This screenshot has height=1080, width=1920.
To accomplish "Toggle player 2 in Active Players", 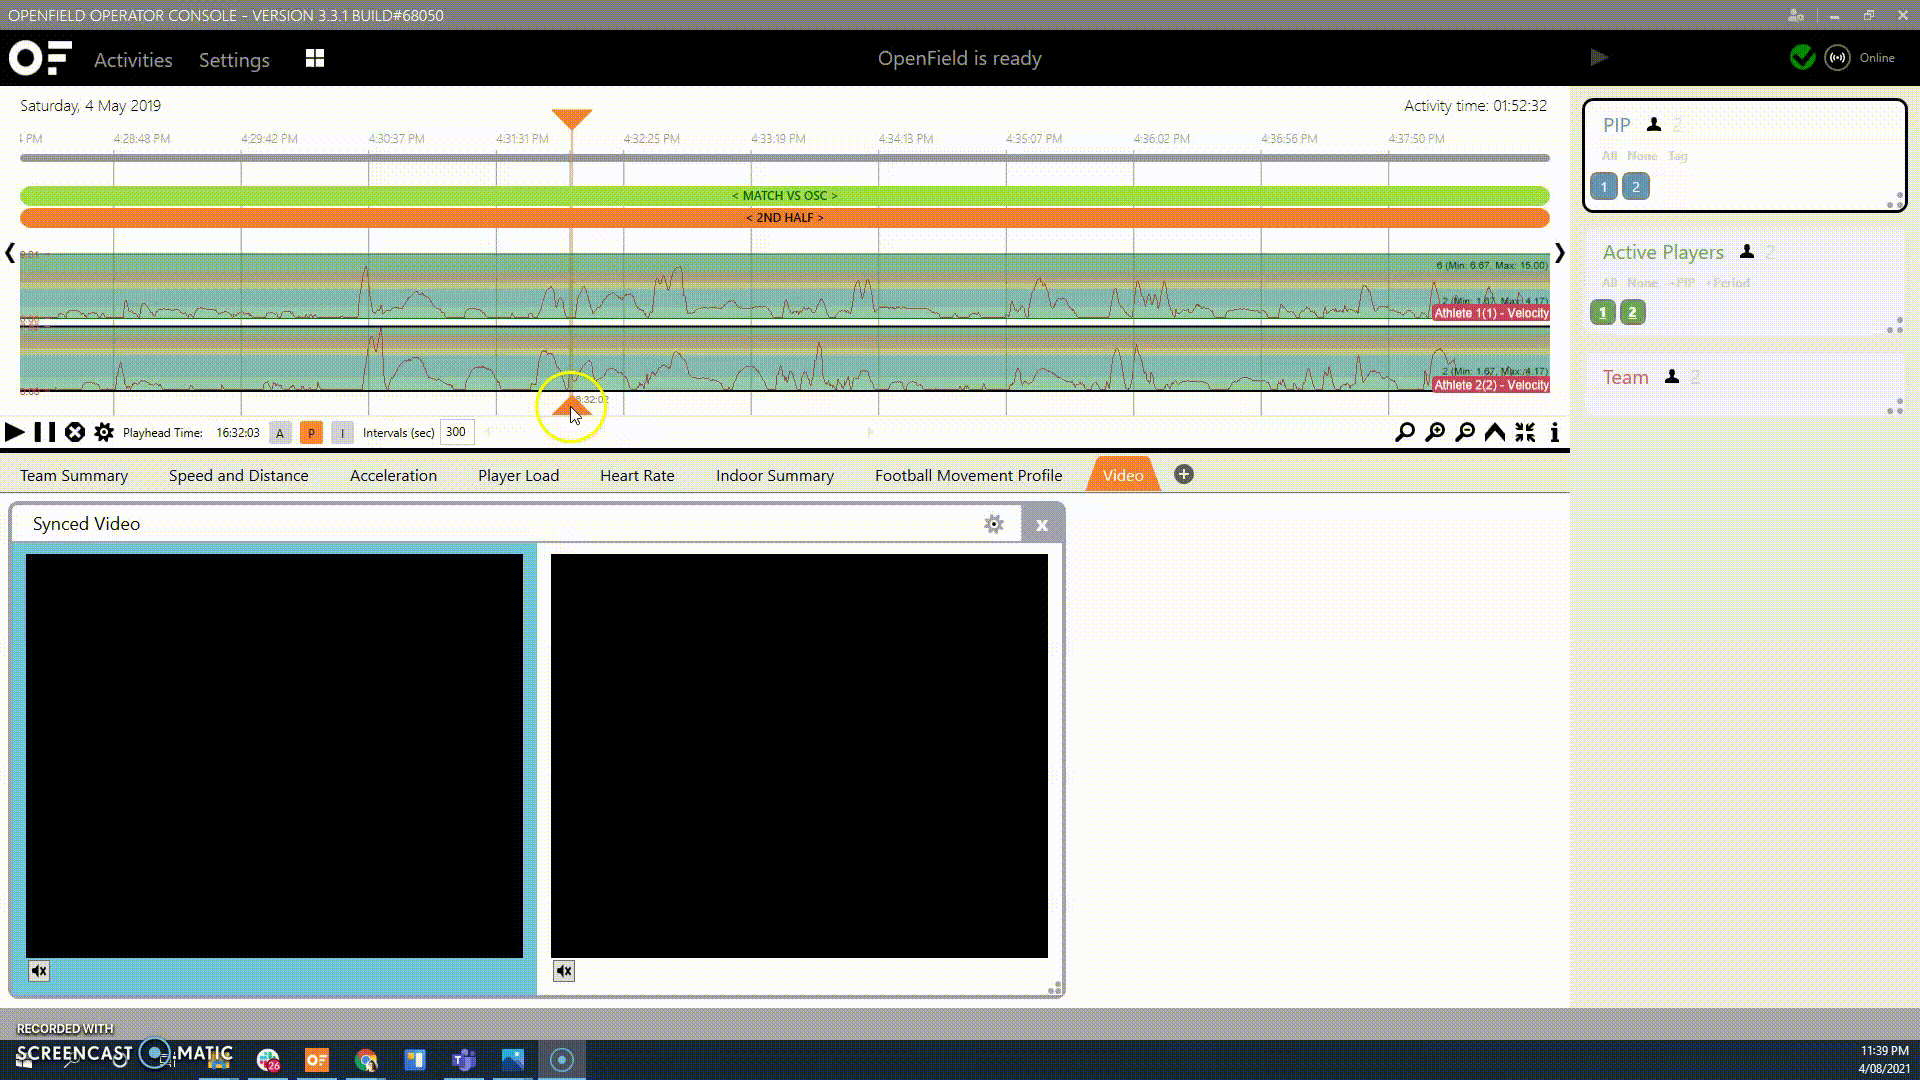I will pyautogui.click(x=1633, y=313).
